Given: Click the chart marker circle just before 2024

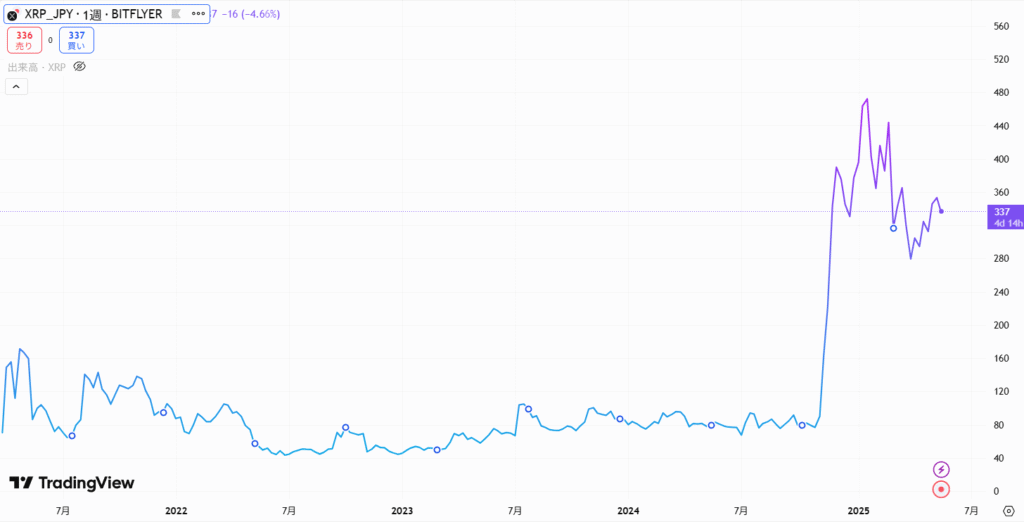Looking at the screenshot, I should 620,419.
